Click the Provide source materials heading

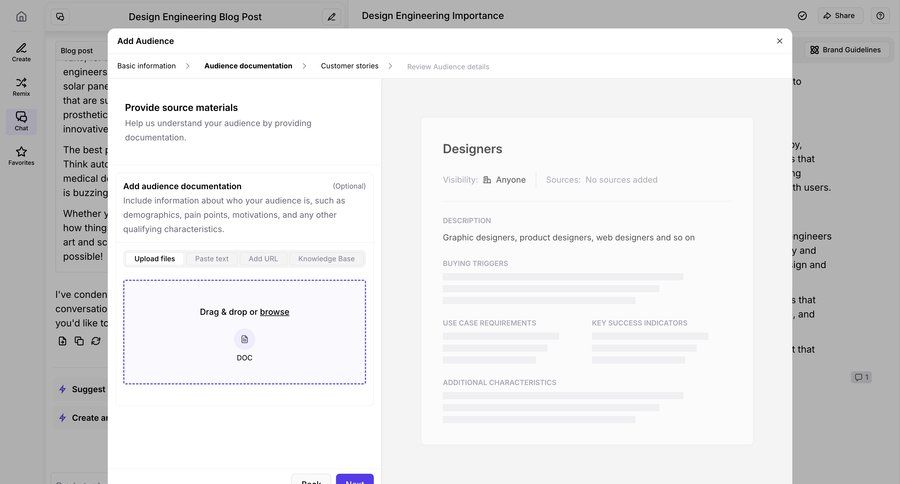(181, 107)
